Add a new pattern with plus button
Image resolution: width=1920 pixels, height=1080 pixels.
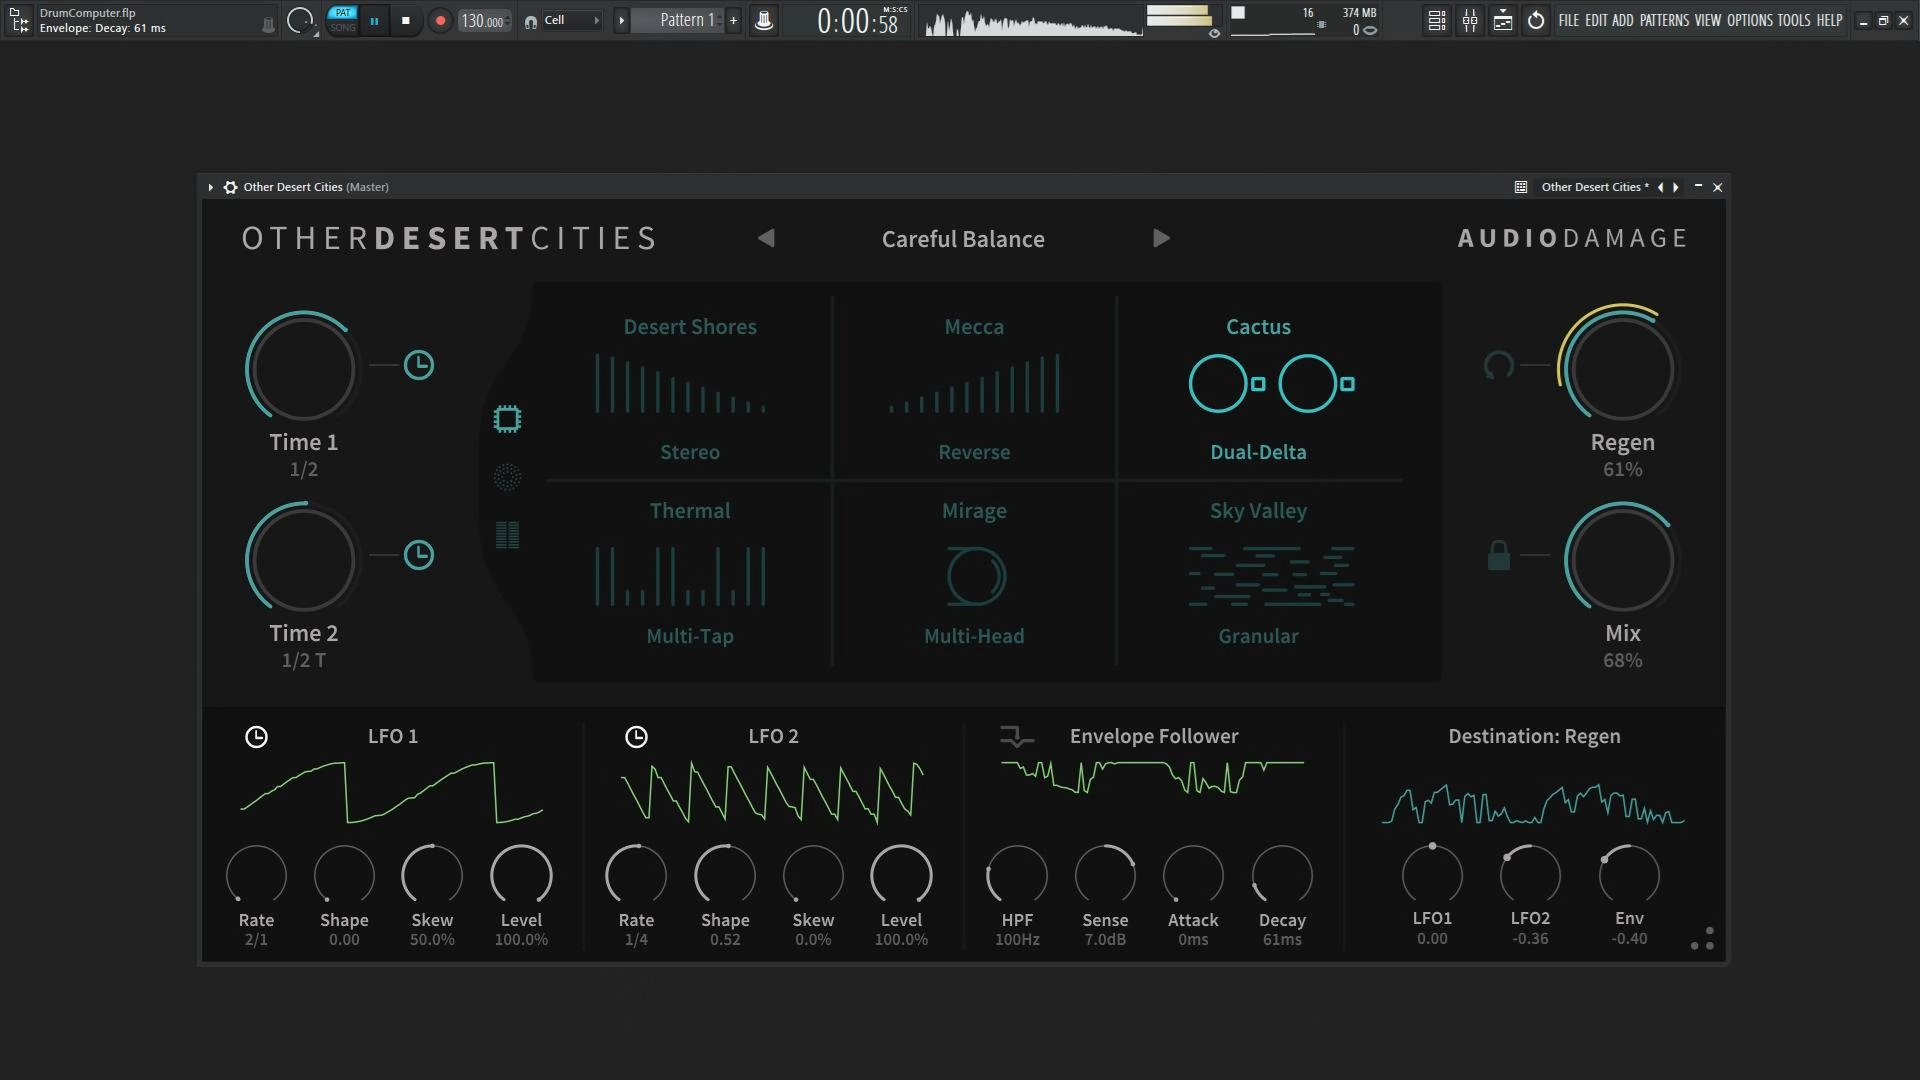coord(733,20)
